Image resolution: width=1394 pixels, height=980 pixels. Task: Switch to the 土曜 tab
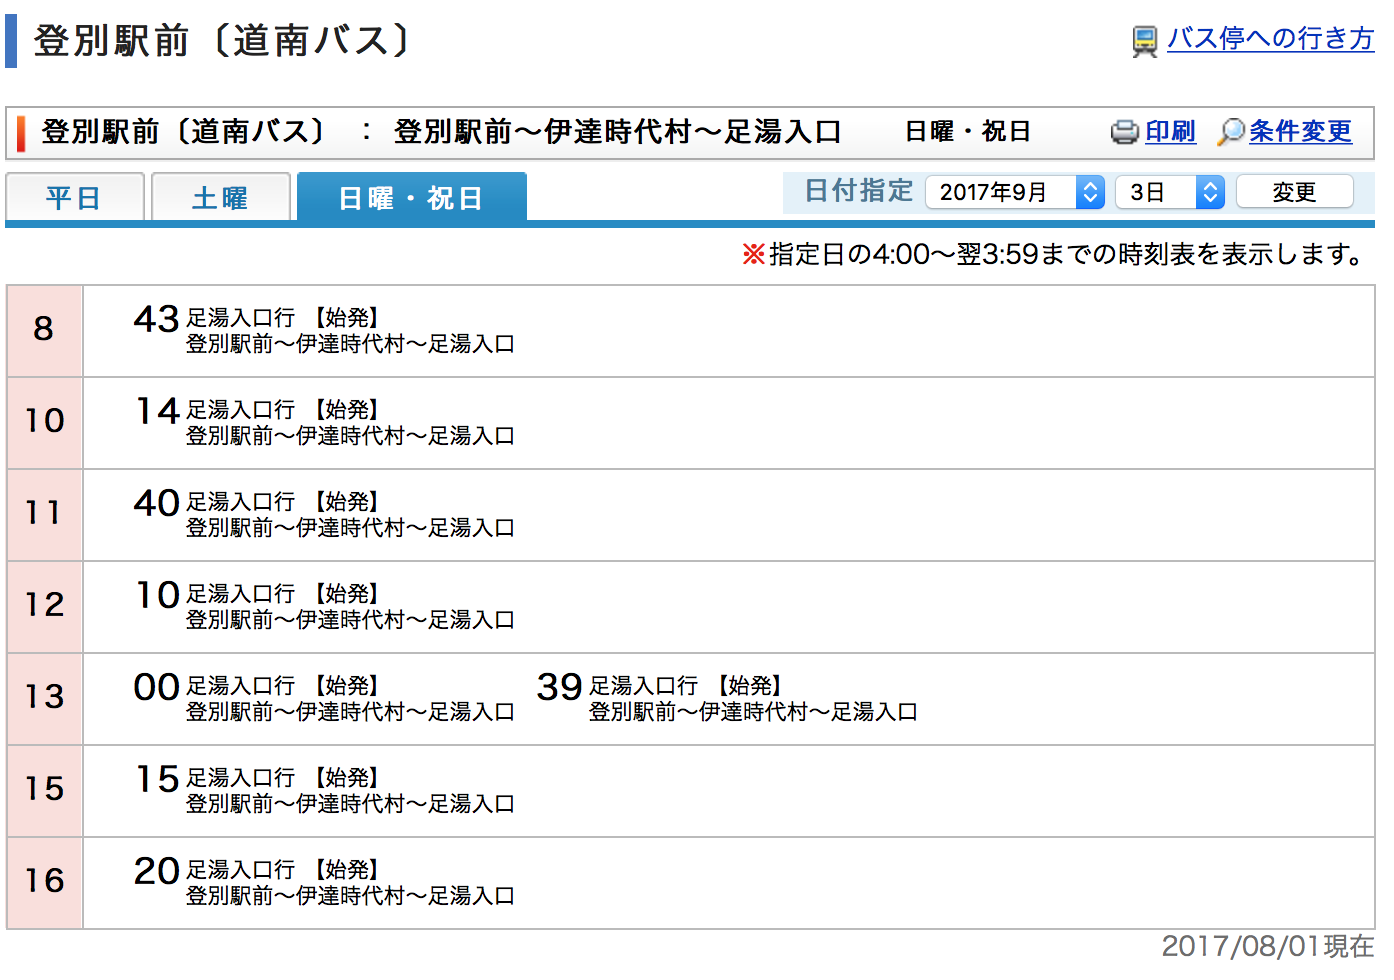221,197
